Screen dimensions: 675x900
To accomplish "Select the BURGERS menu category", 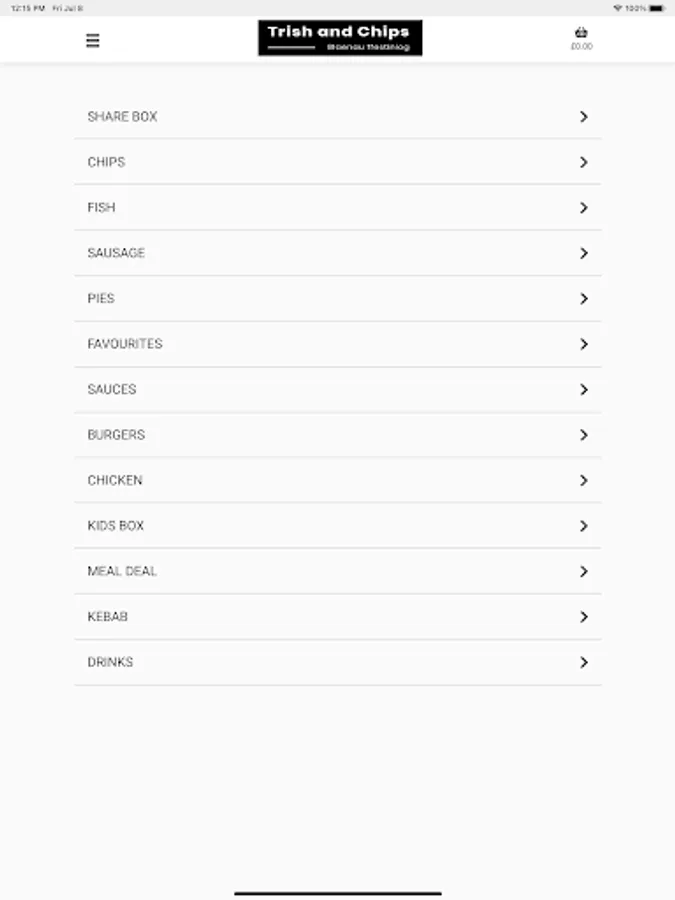I will (x=338, y=435).
